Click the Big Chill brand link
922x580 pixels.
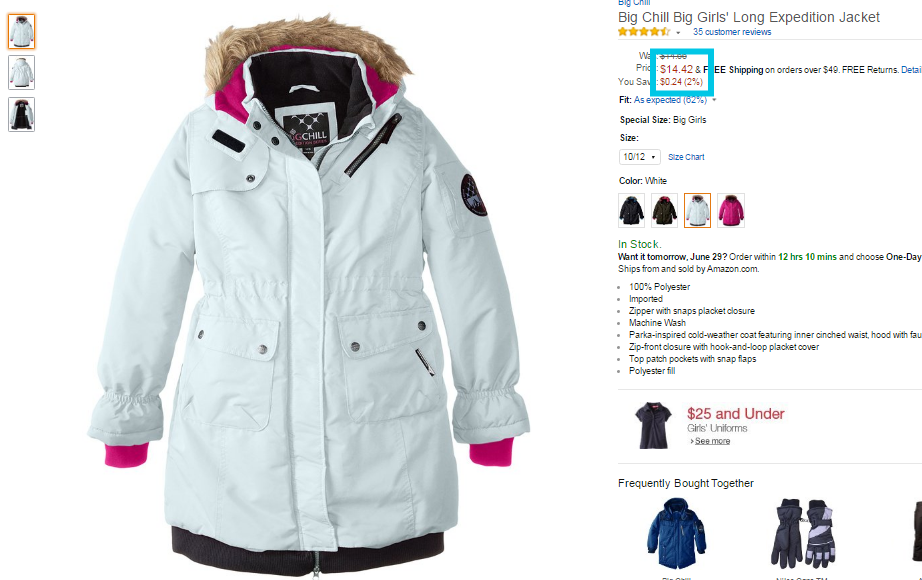coord(634,3)
